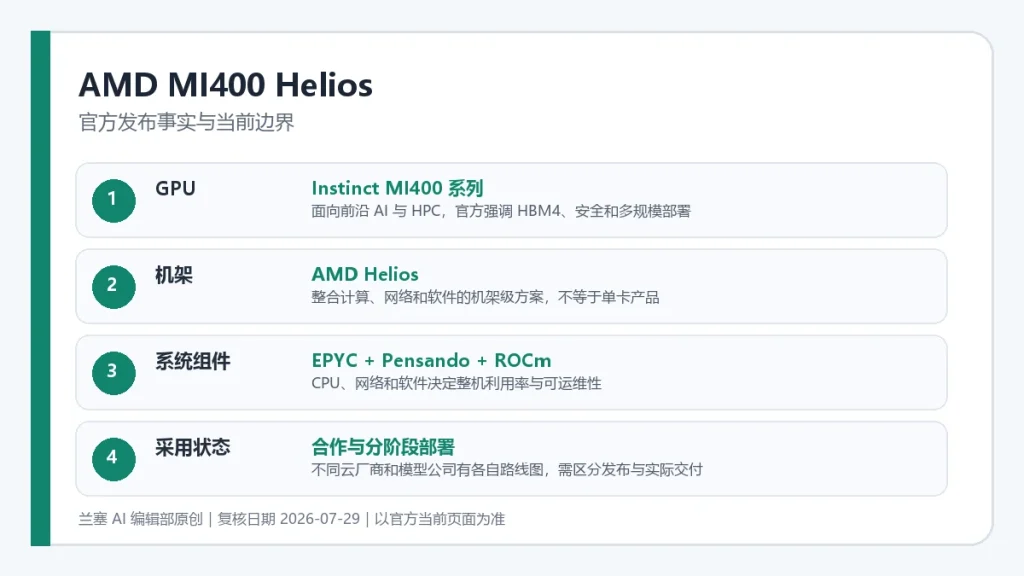Click the '系统组件' row label
Viewport: 1024px width, 576px height.
[x=193, y=361]
